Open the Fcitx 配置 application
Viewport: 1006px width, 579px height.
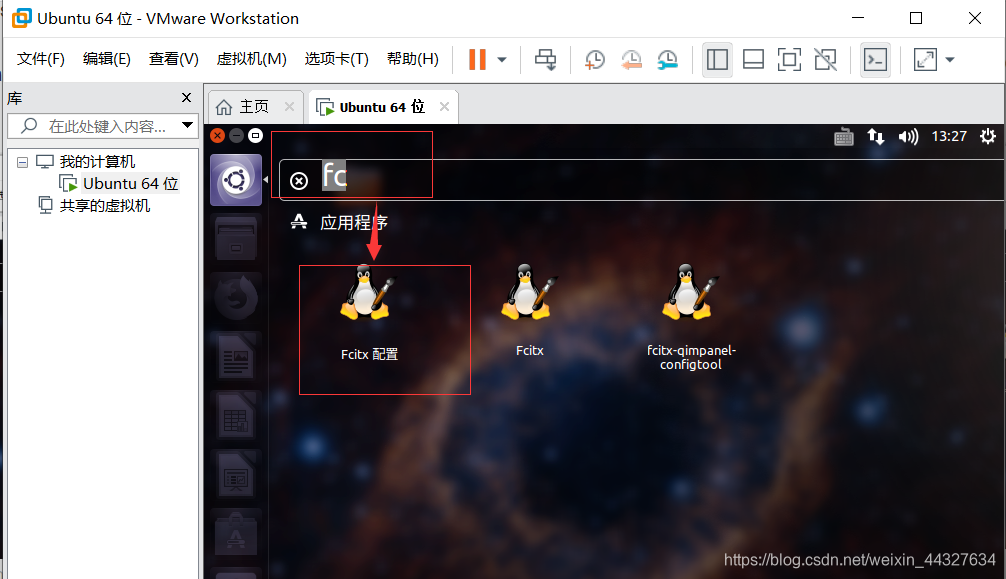point(367,312)
